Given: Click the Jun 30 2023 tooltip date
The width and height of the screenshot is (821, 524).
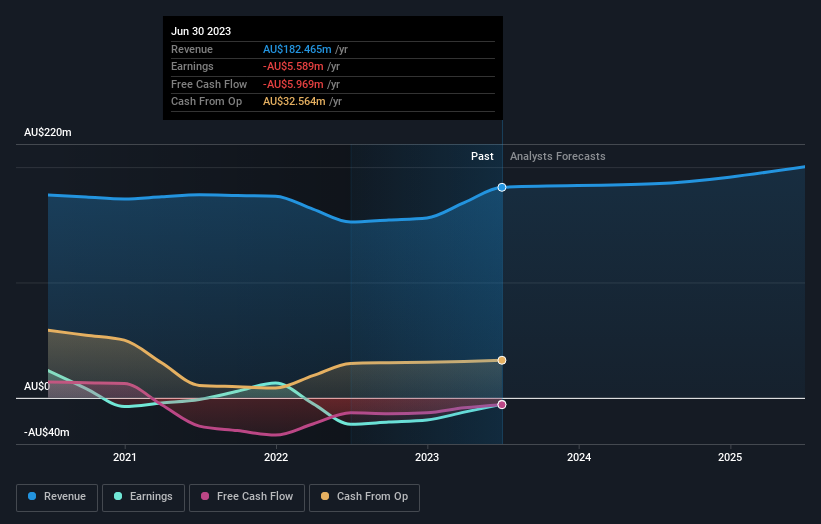Looking at the screenshot, I should [201, 31].
